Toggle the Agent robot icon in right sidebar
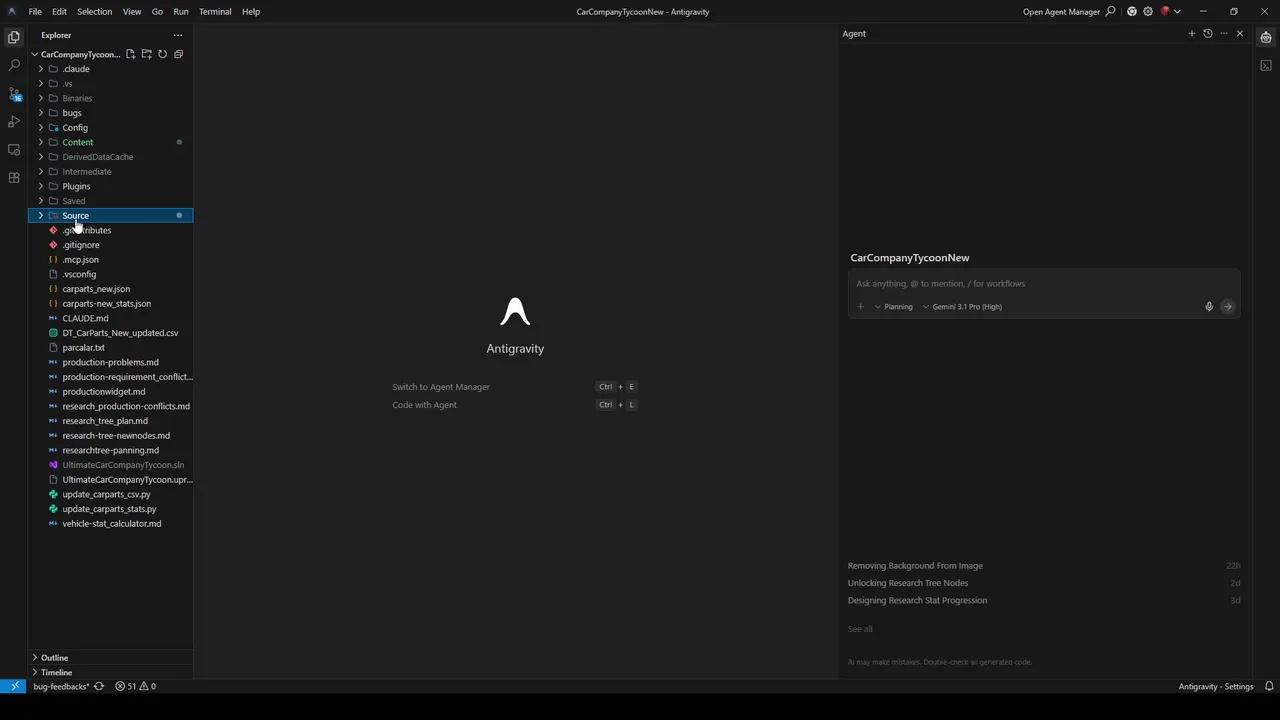The width and height of the screenshot is (1280, 720). [1266, 37]
